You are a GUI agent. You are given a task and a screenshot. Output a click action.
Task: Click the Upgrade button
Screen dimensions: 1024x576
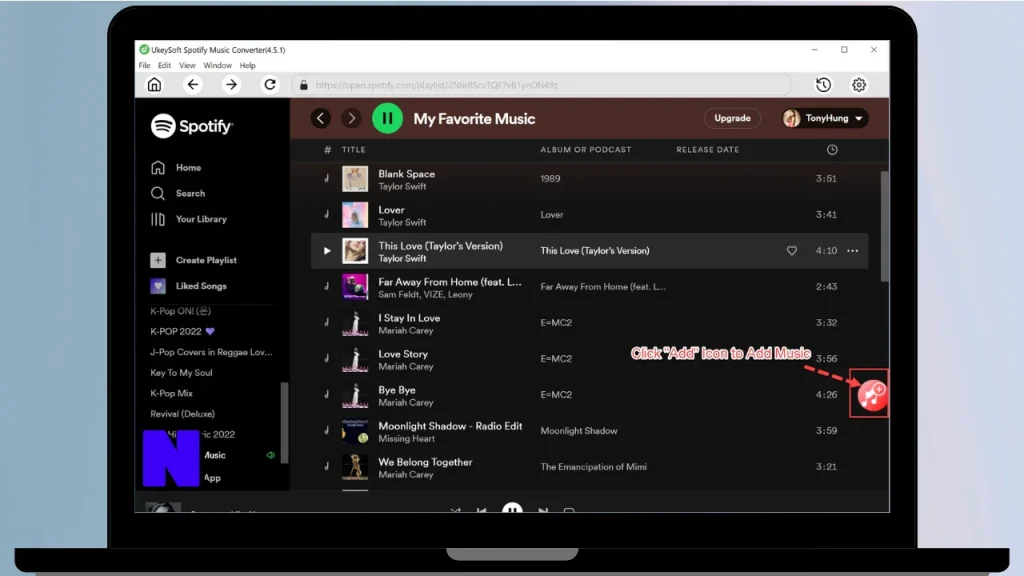(x=732, y=118)
